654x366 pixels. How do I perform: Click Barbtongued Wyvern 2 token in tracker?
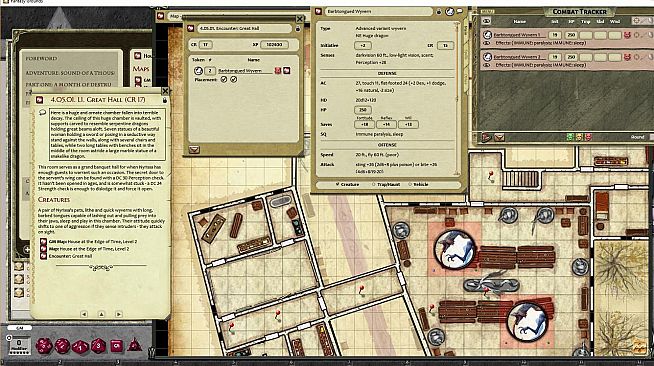point(488,56)
